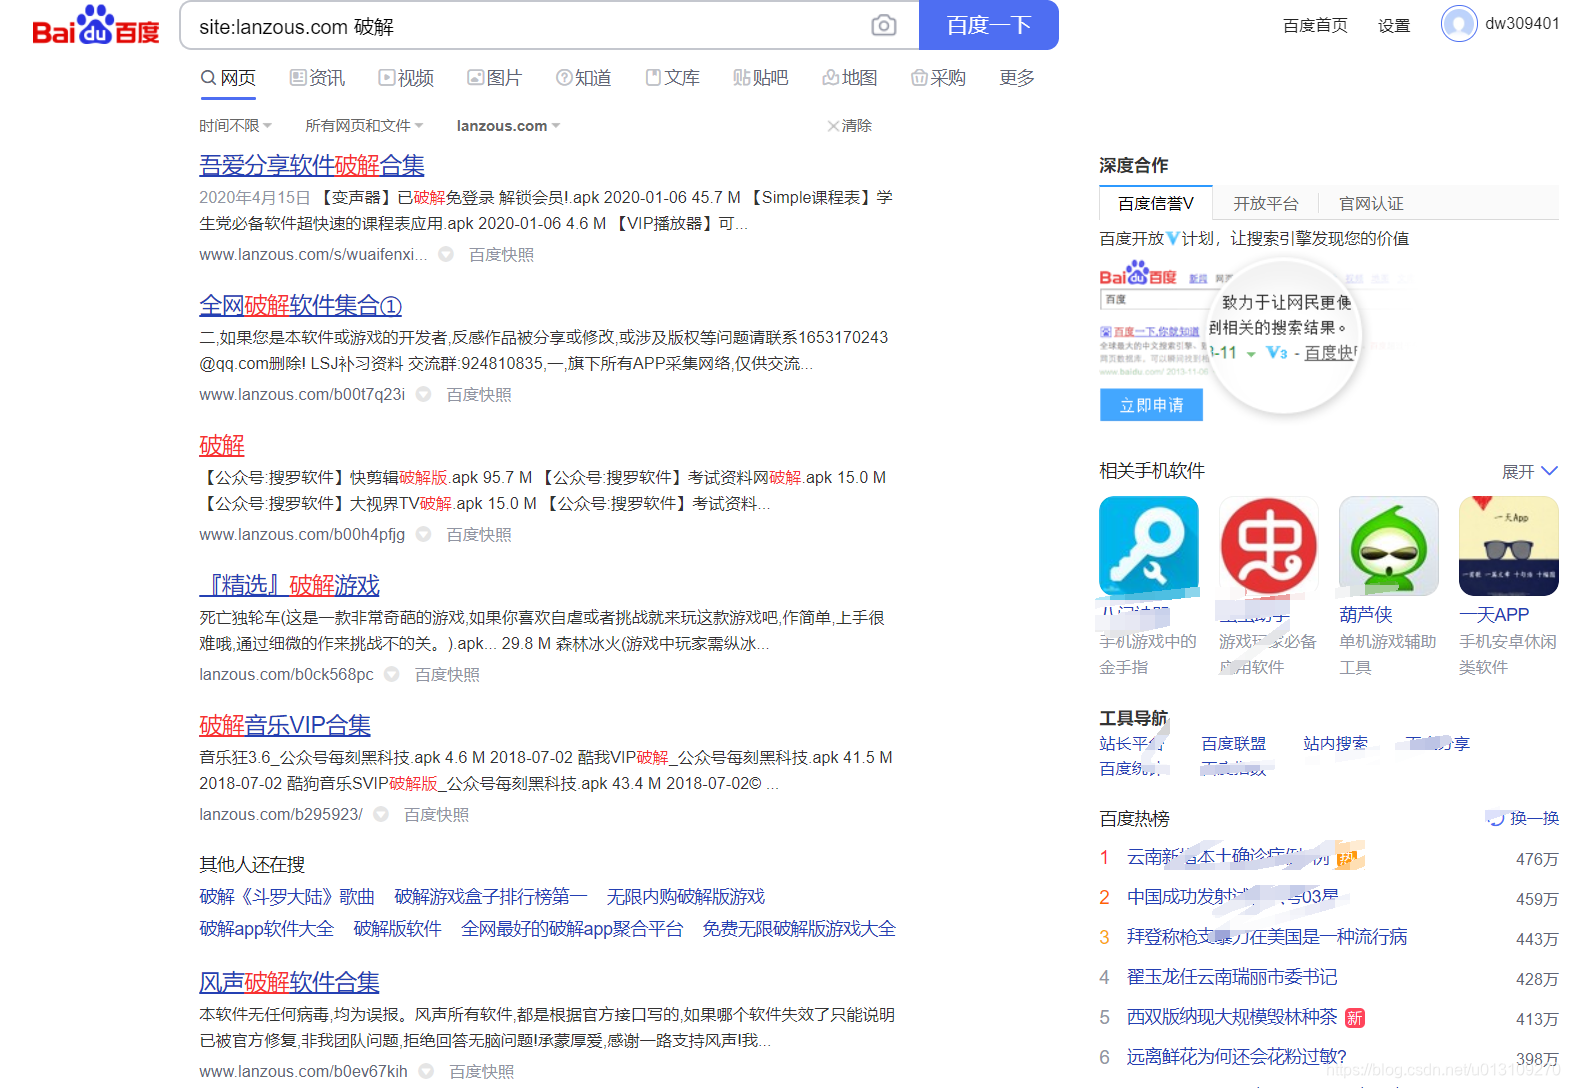Viewport: 1570px width, 1088px height.
Task: Open the result titled 破解
Action: tap(222, 445)
